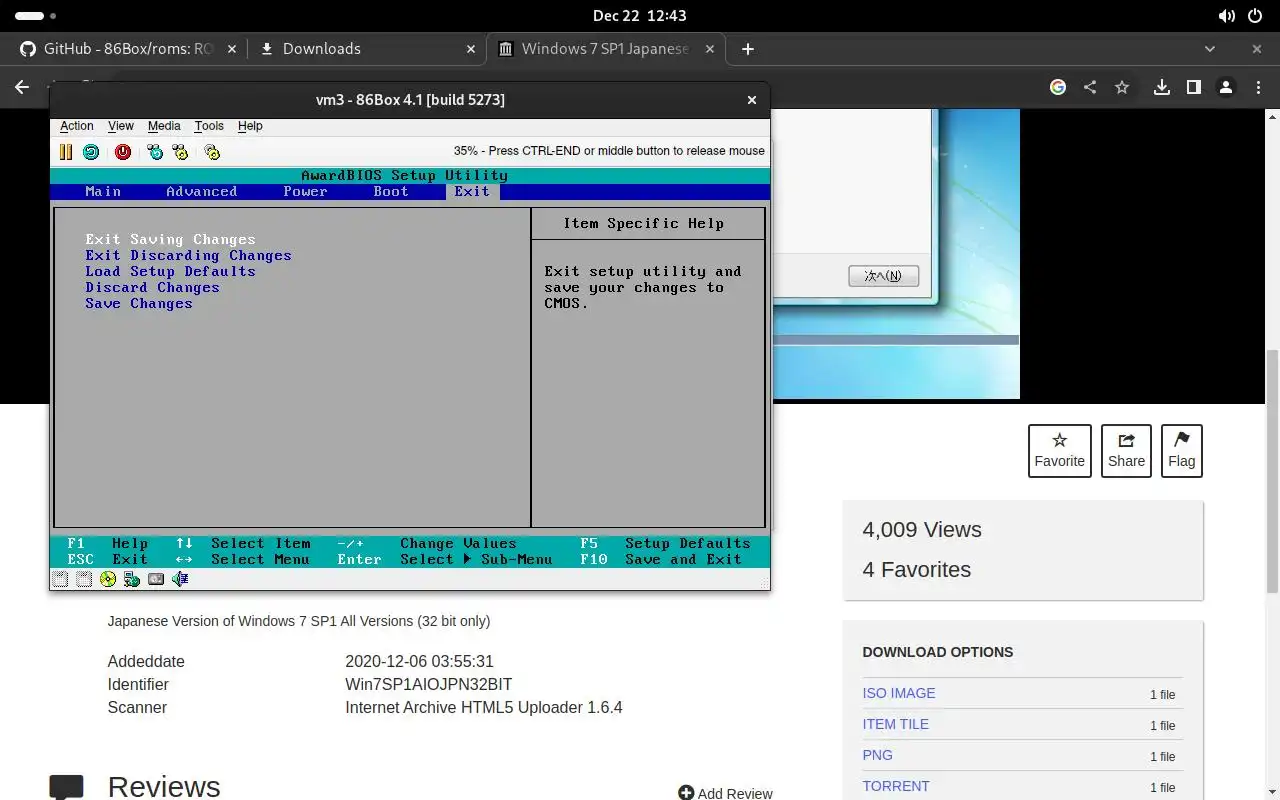Open the Action menu in 86Box
This screenshot has height=800, width=1280.
point(77,126)
